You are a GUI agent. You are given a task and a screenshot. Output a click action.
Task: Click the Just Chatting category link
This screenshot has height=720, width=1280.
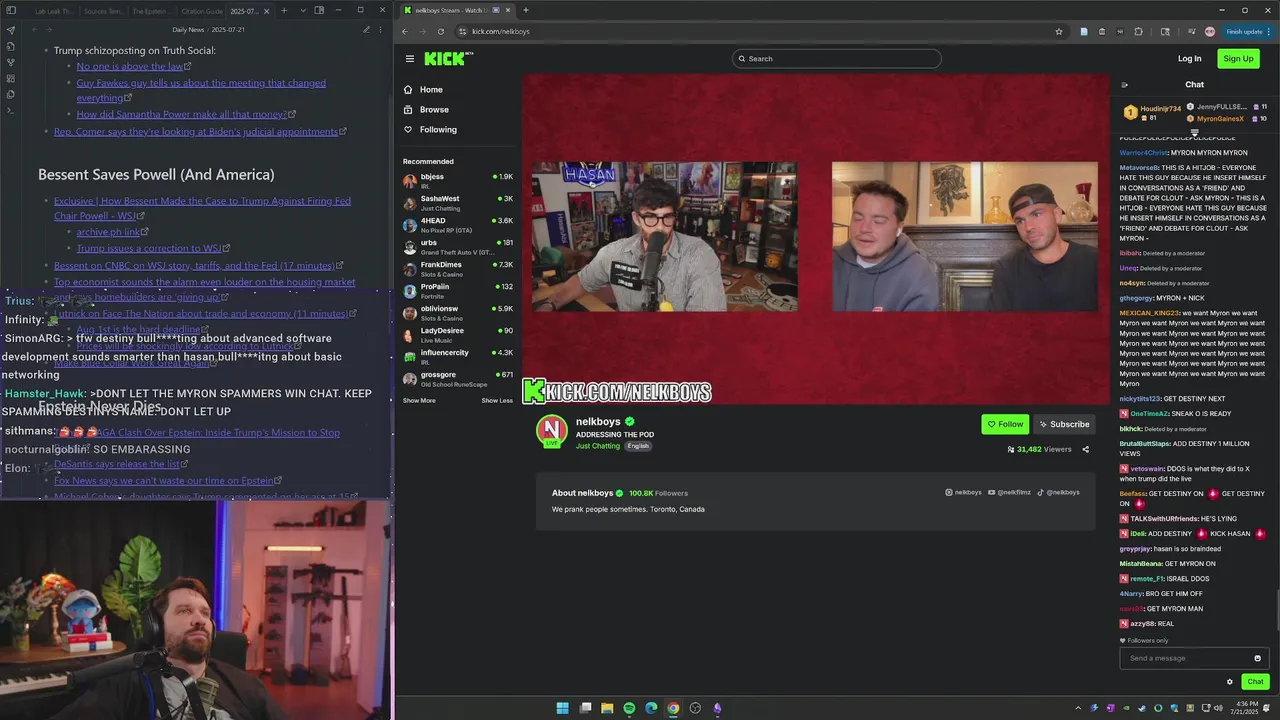(x=598, y=446)
